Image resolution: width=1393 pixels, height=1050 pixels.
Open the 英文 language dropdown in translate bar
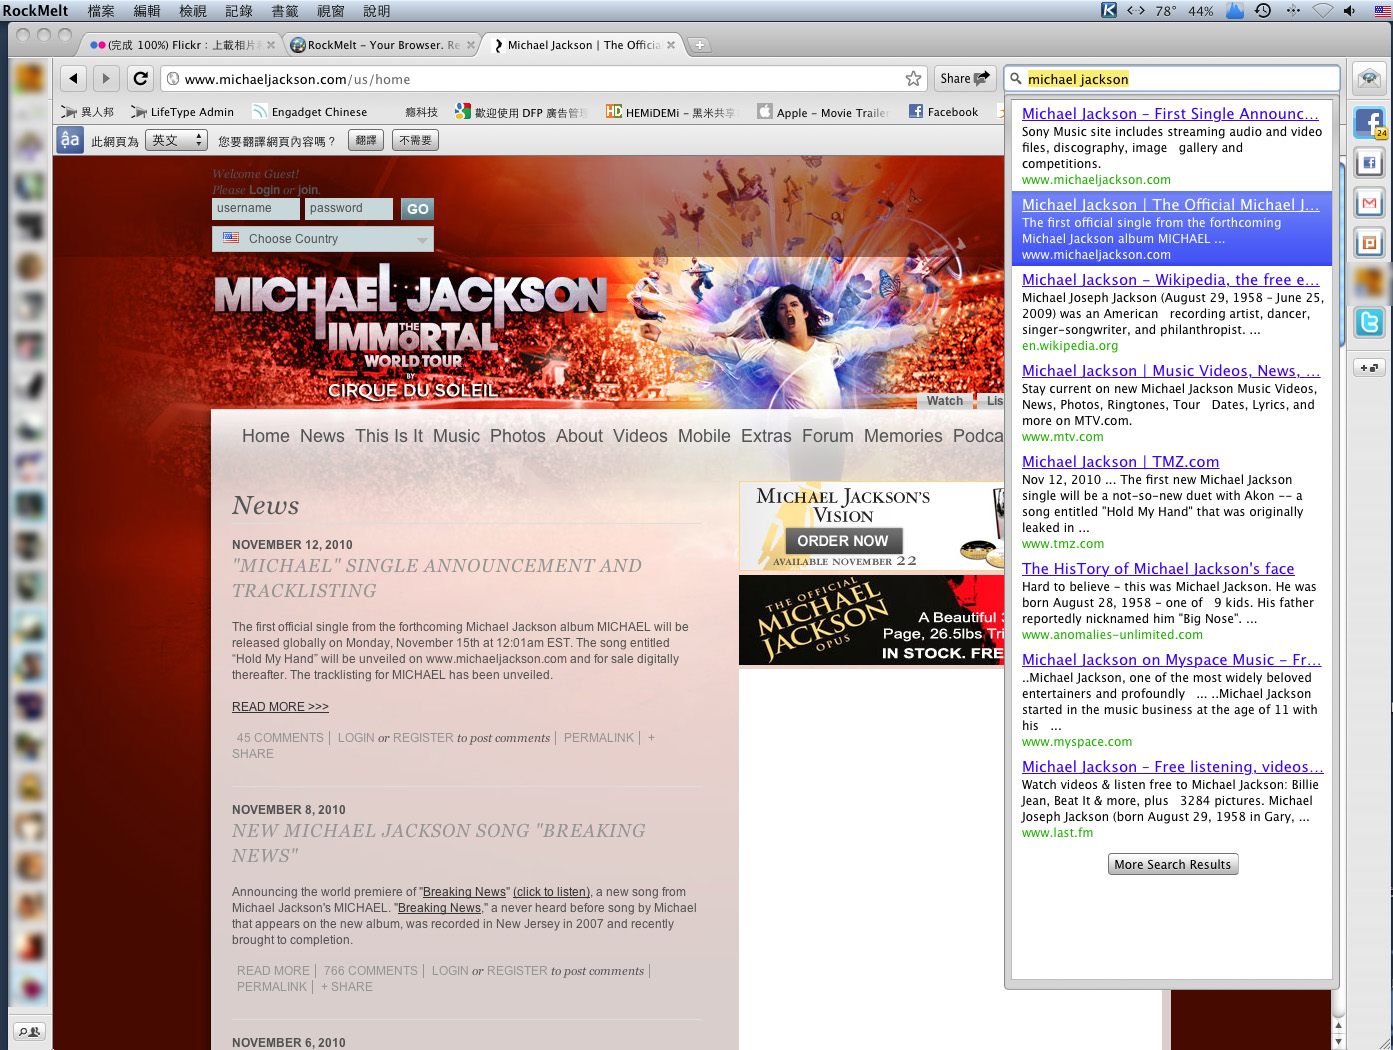click(177, 141)
